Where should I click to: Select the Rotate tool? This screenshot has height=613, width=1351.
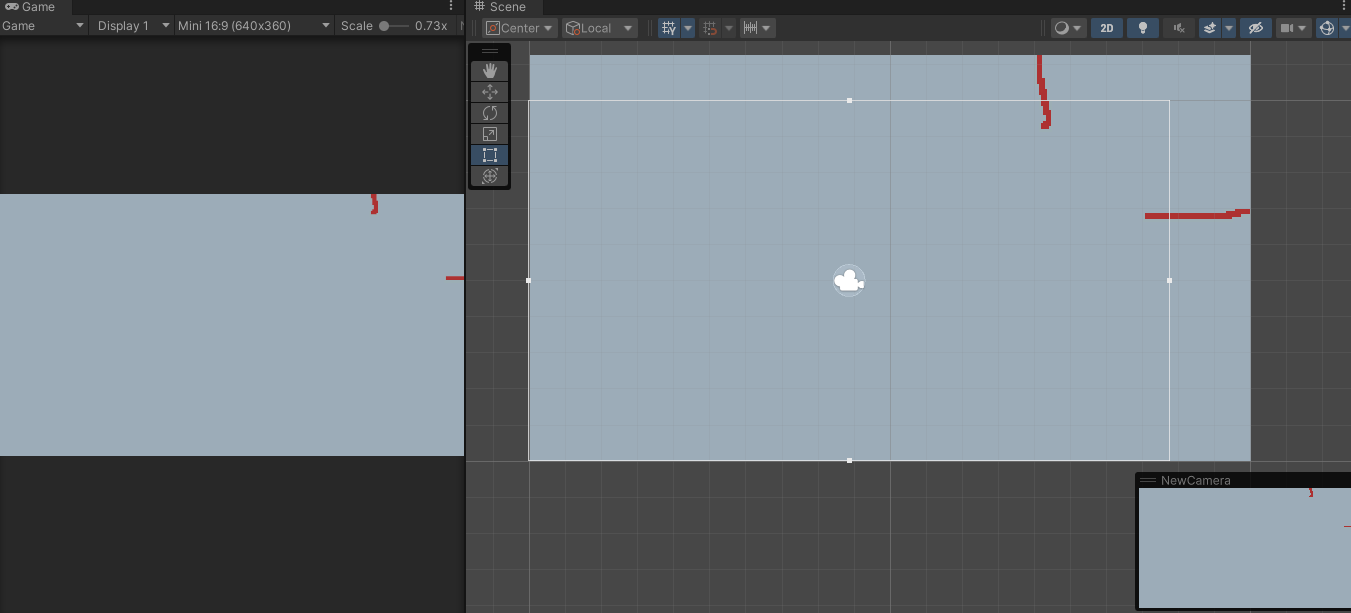[489, 112]
